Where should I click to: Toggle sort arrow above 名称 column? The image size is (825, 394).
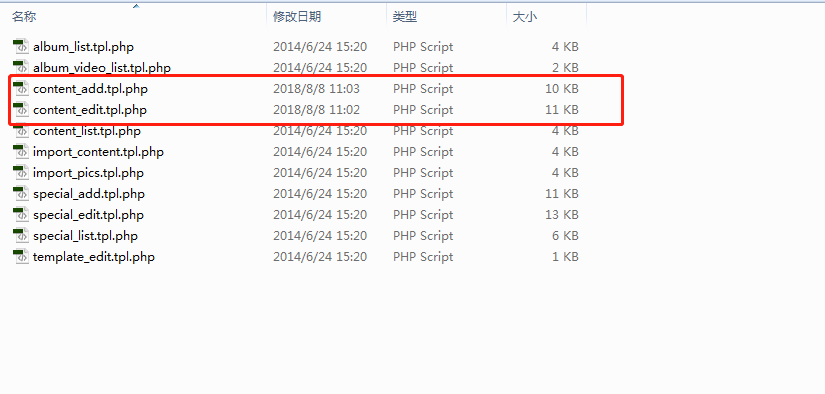point(136,6)
